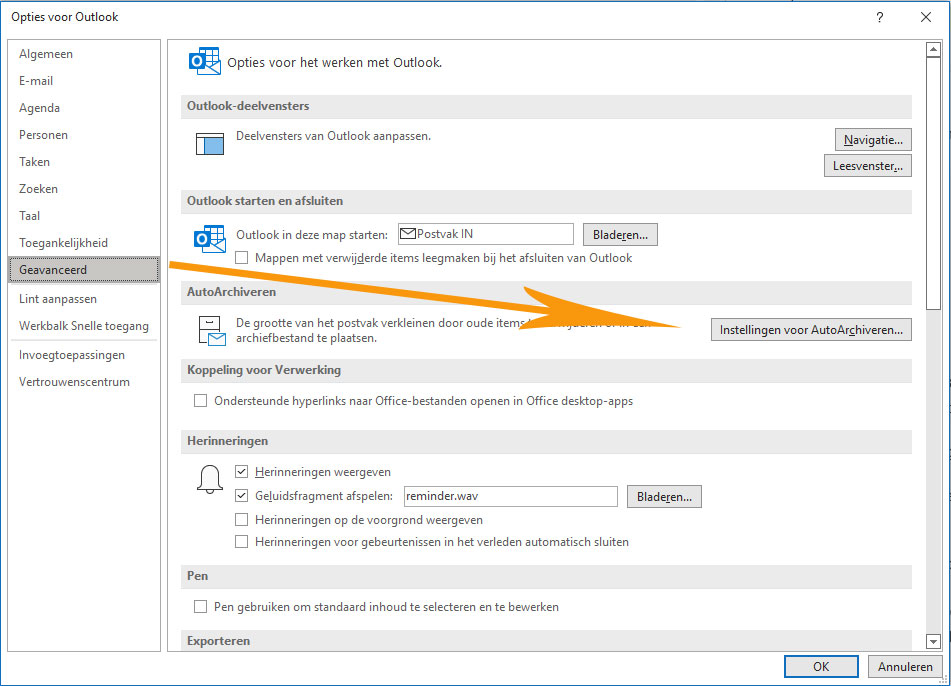Toggle 'Herinneringen weergeven' checkbox
This screenshot has height=686, width=951.
click(242, 472)
